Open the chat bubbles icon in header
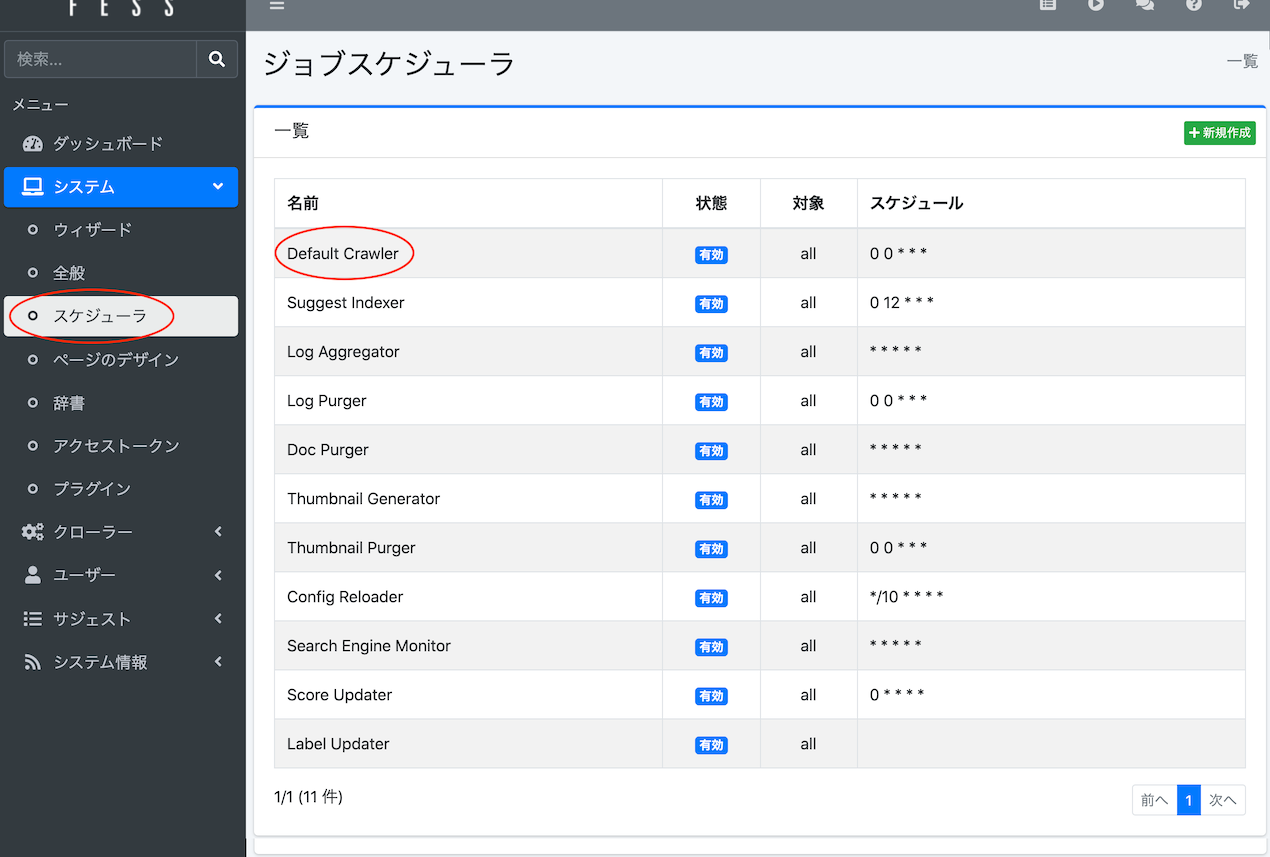The height and width of the screenshot is (857, 1270). [1145, 5]
